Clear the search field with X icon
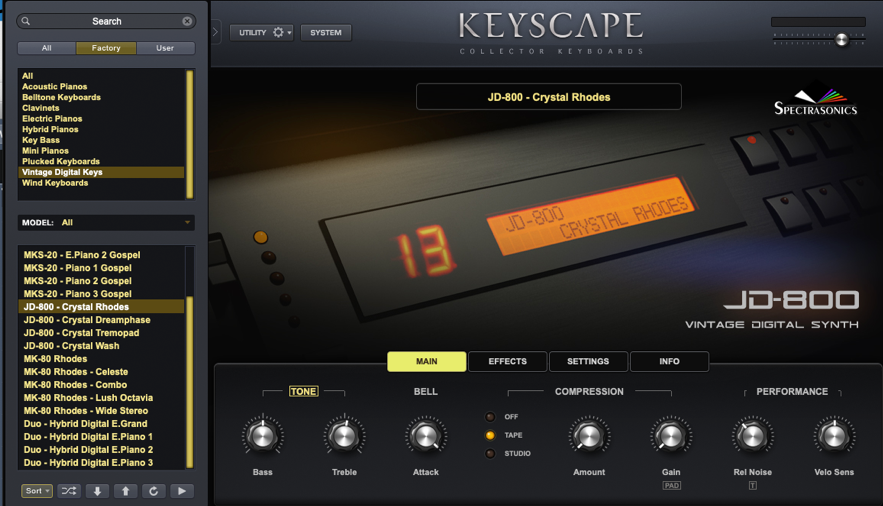The width and height of the screenshot is (883, 506). (x=187, y=21)
